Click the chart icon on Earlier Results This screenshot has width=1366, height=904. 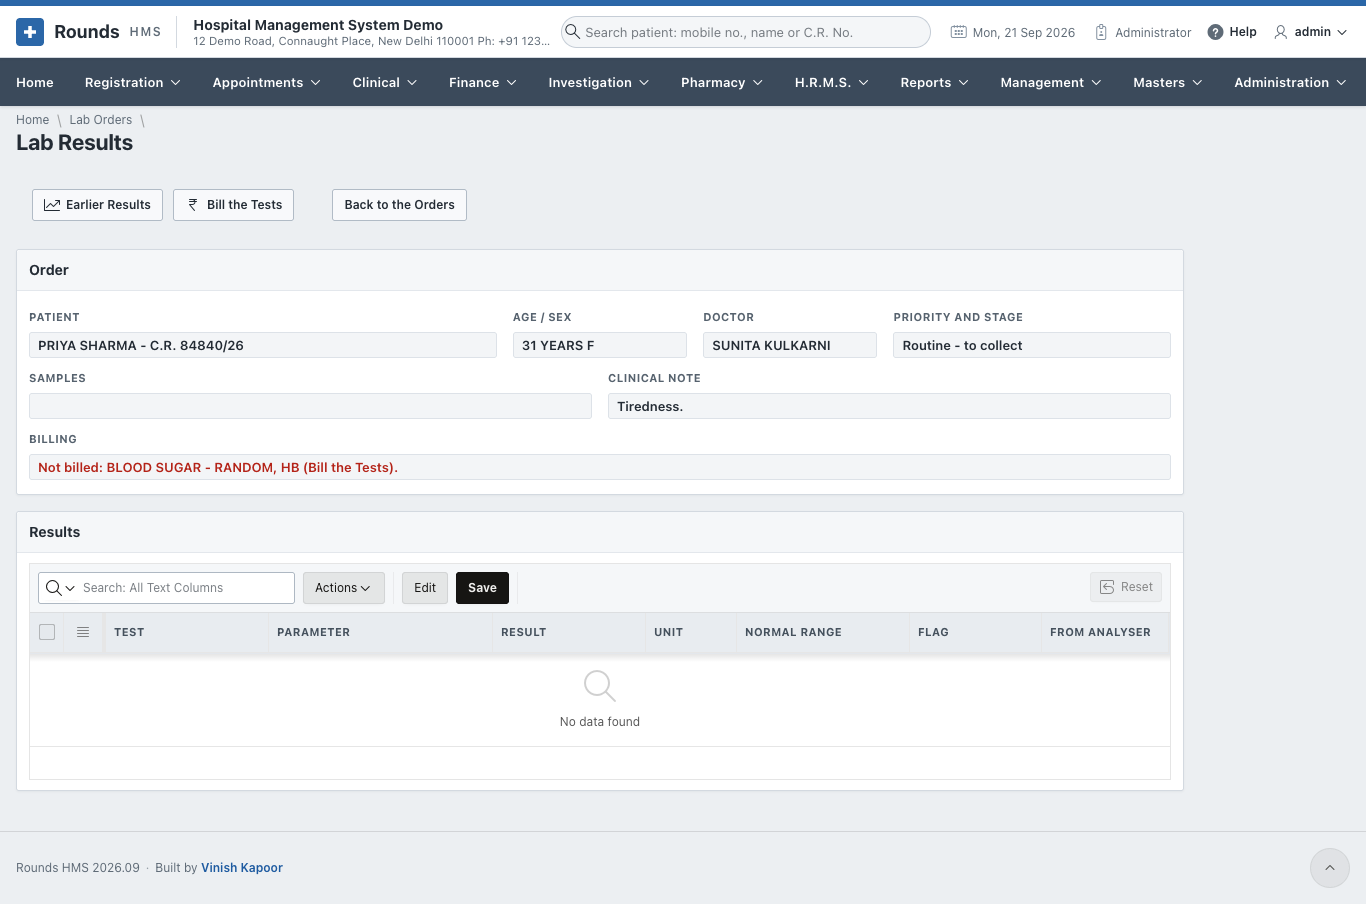pyautogui.click(x=52, y=205)
